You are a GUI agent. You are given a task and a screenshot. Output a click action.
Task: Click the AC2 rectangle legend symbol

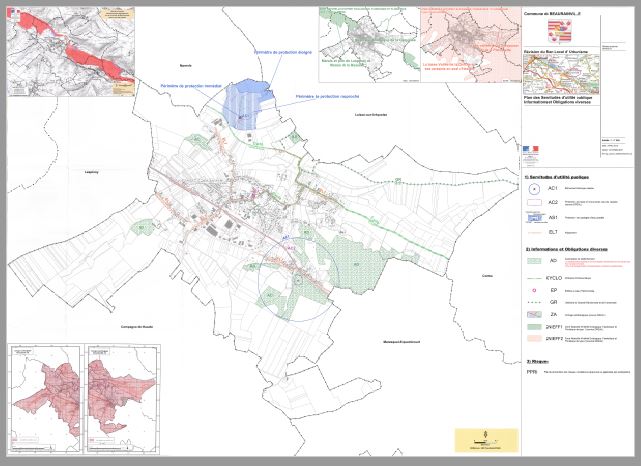point(535,201)
